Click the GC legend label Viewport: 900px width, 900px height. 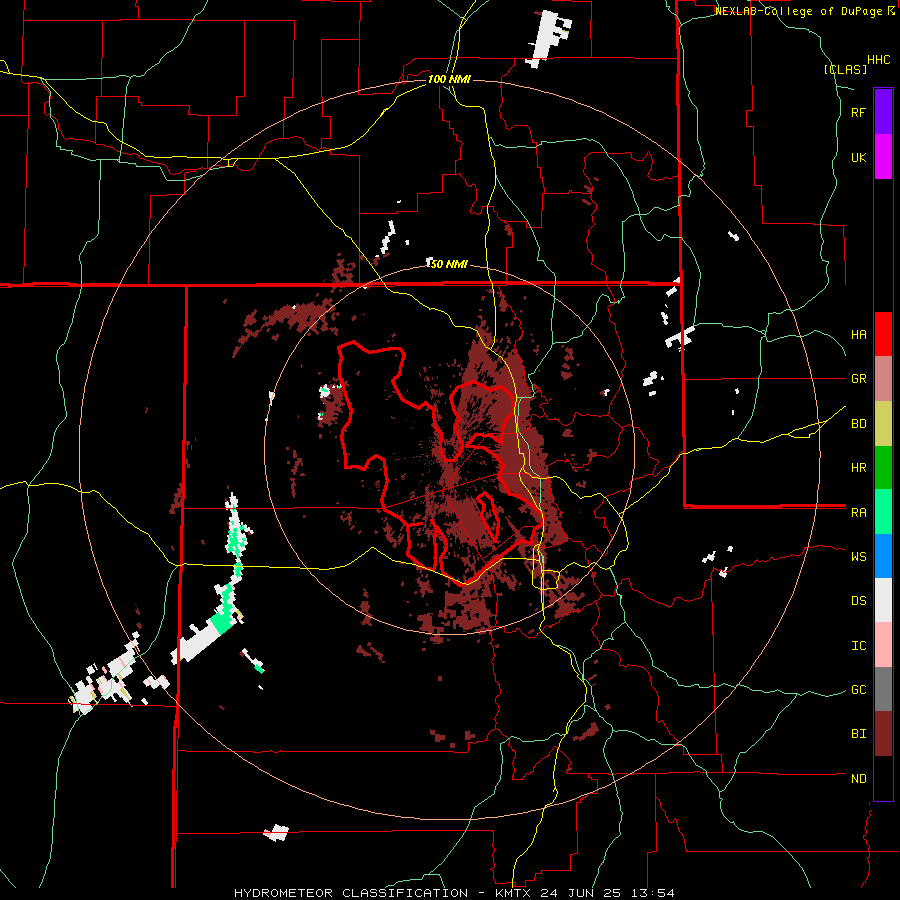click(x=858, y=690)
